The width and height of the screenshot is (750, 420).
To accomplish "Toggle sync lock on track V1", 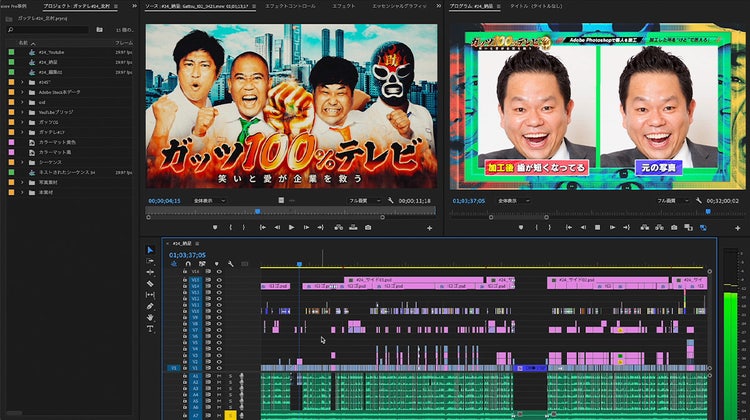I will point(208,368).
